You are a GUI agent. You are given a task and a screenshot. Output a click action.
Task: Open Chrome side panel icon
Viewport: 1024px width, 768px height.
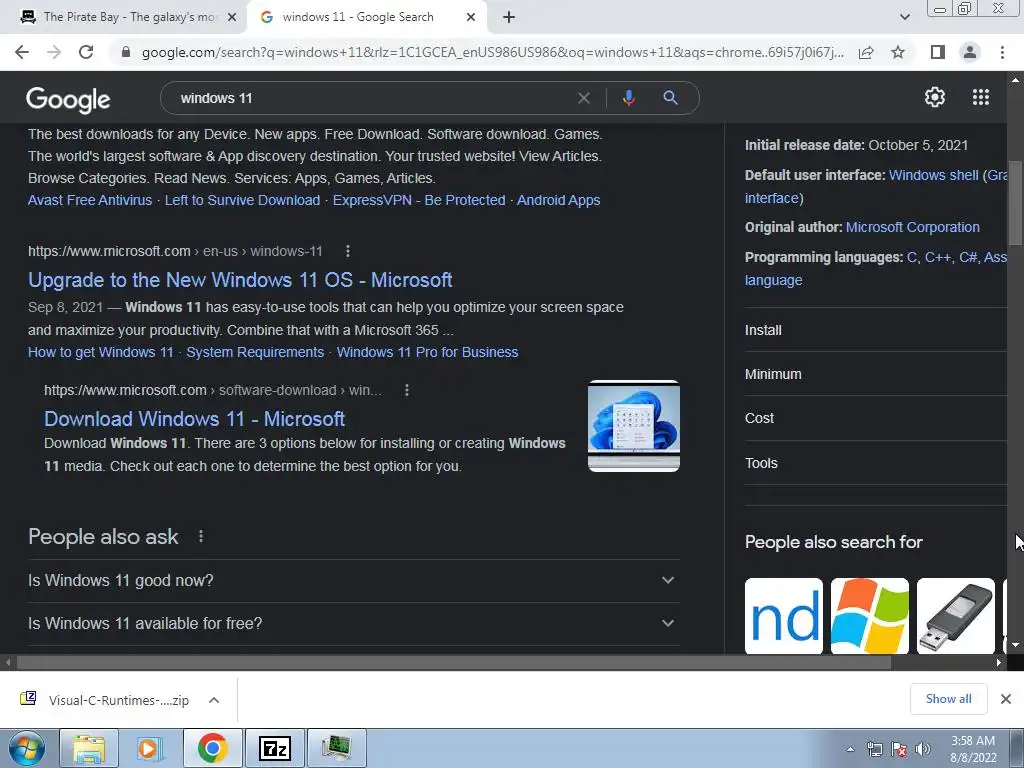[937, 52]
